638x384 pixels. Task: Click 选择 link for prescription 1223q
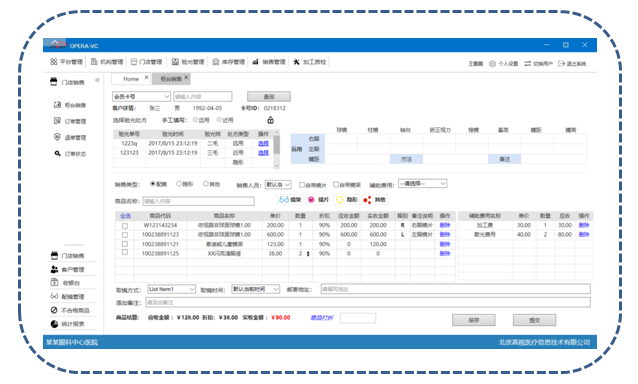(263, 143)
